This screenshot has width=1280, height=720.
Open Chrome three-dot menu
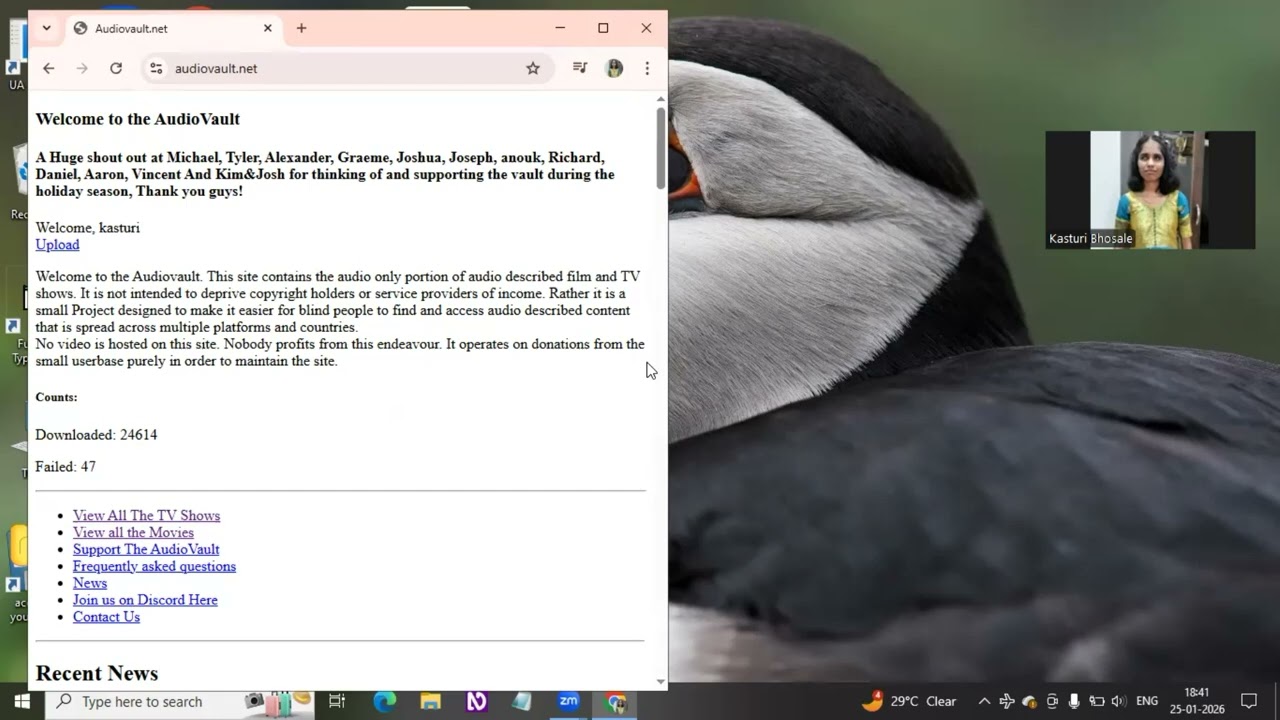(x=647, y=68)
